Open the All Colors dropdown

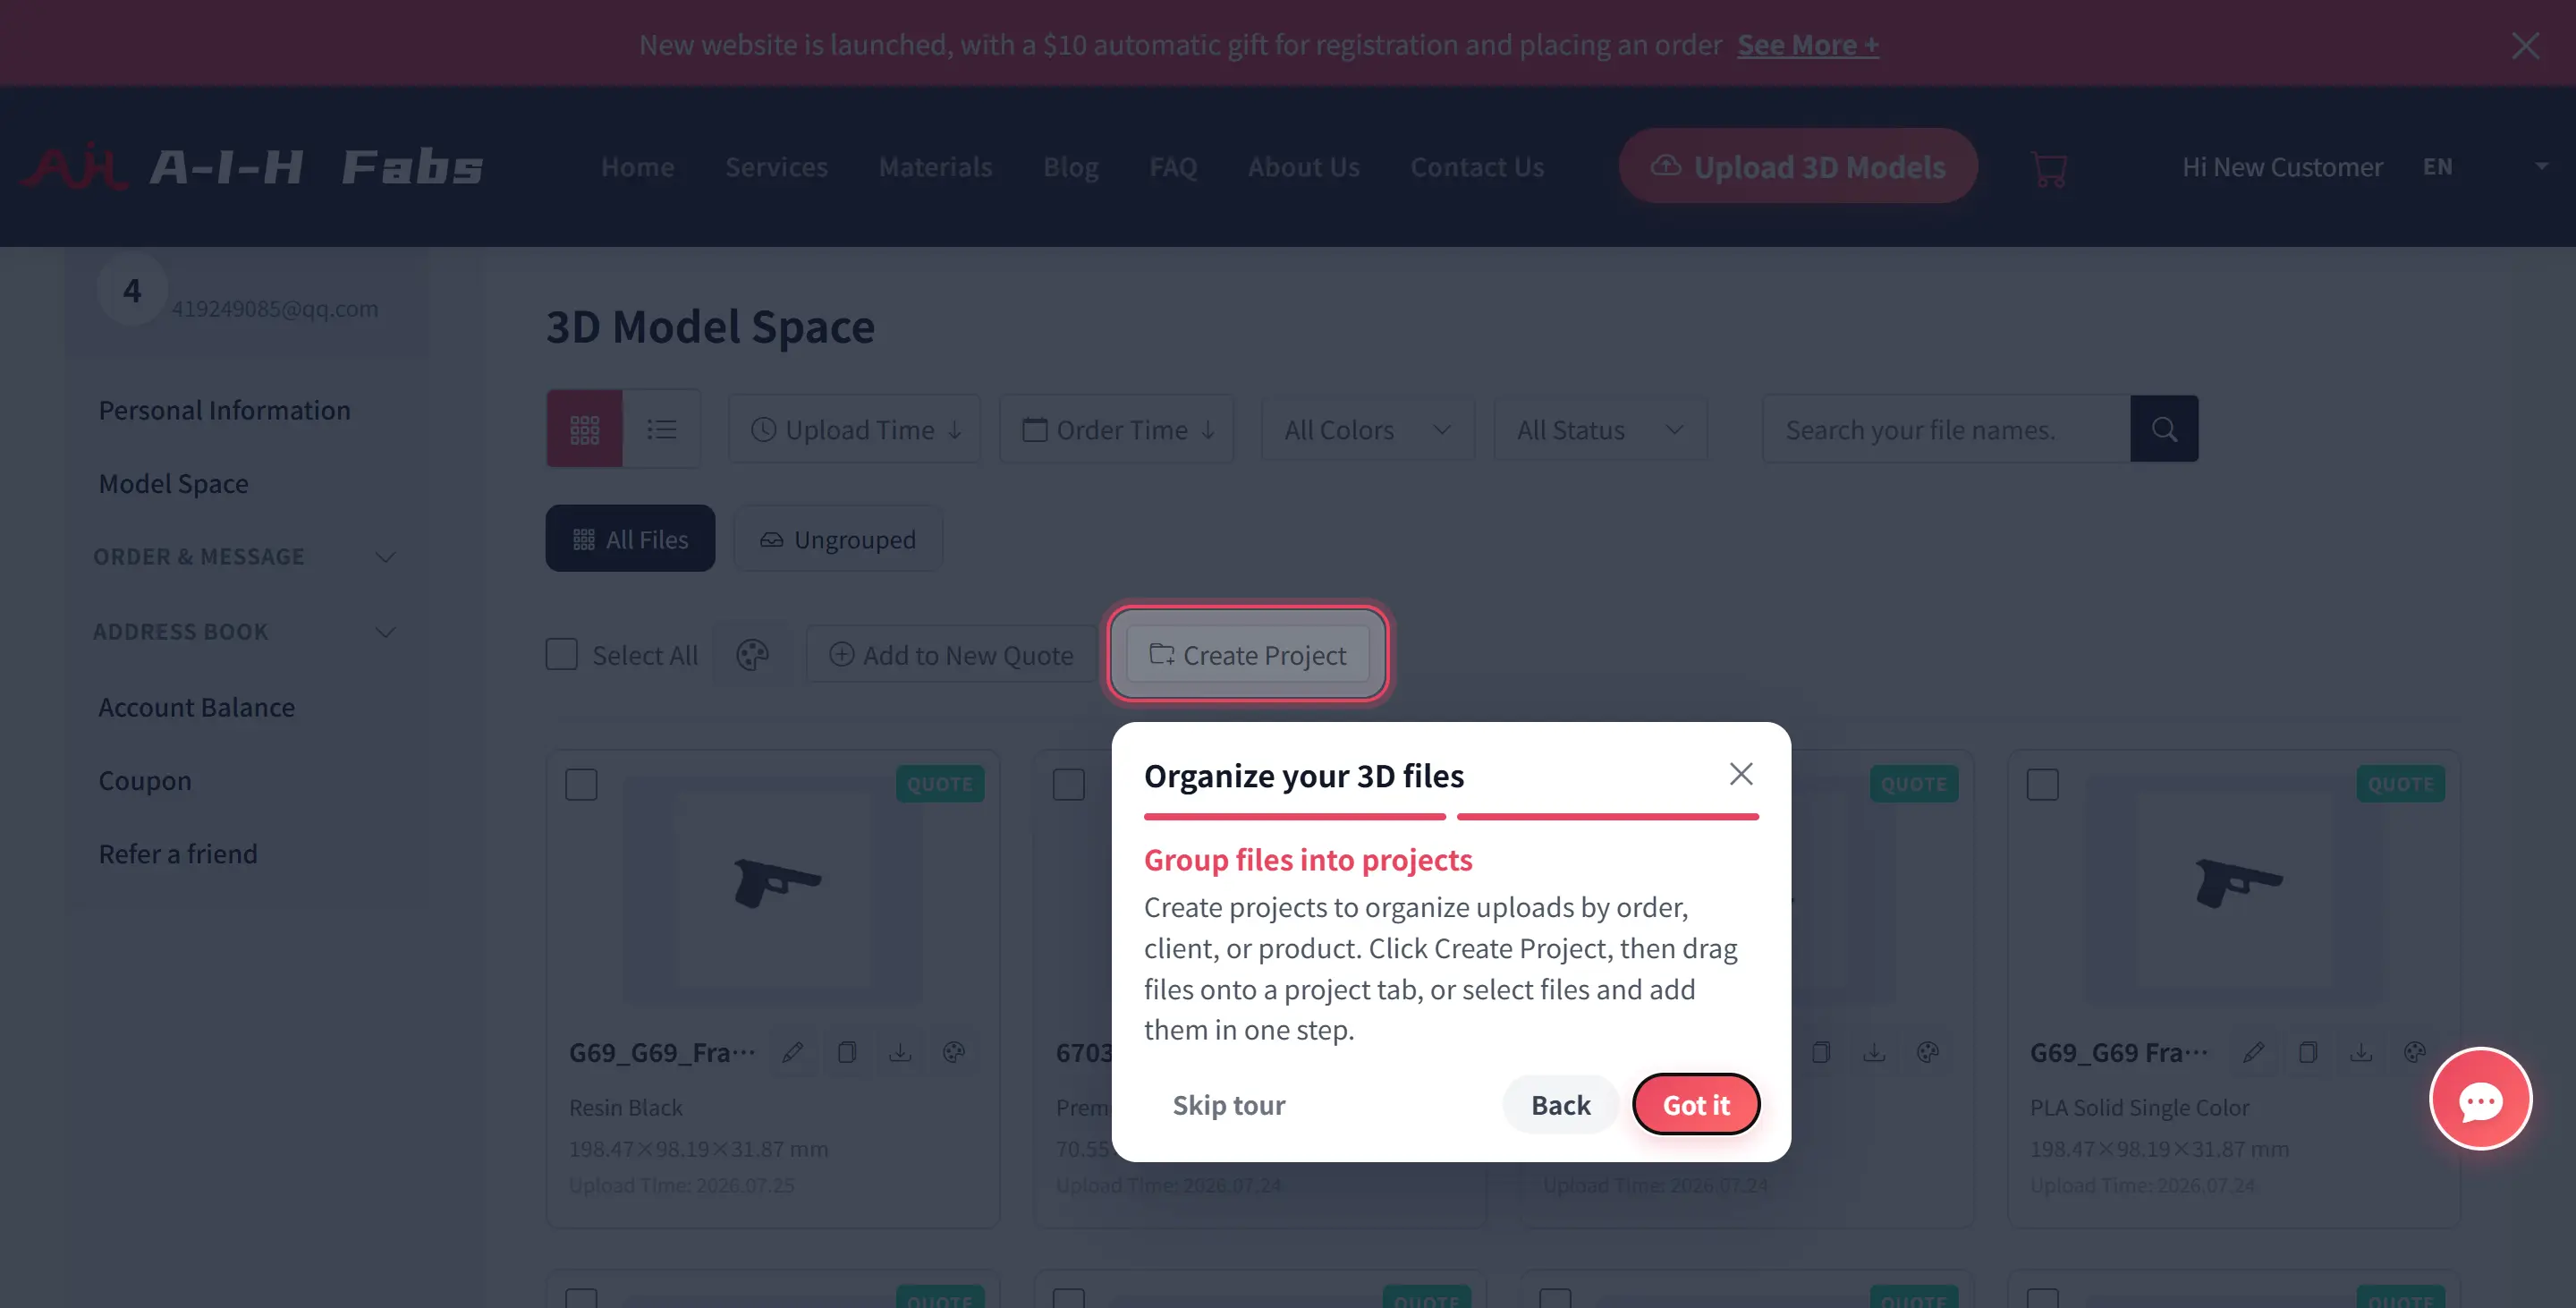pos(1368,429)
